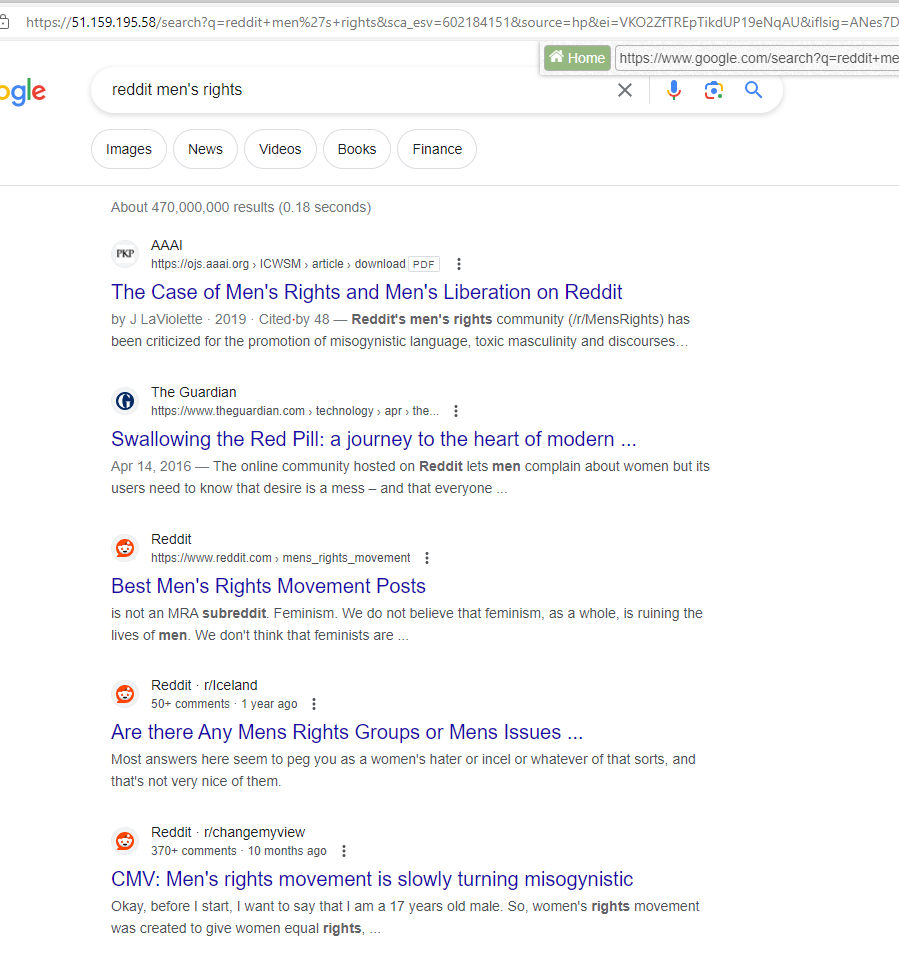Filter results by Videos
Image resolution: width=899 pixels, height=970 pixels.
(280, 149)
